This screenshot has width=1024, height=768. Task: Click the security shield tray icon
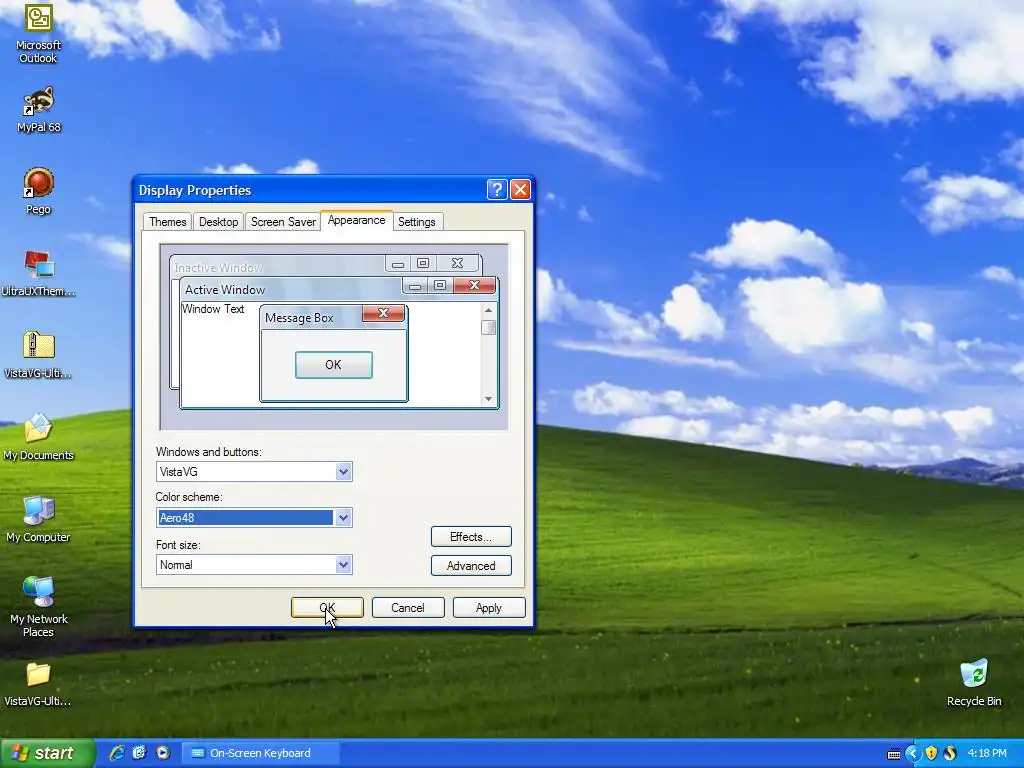pyautogui.click(x=931, y=754)
